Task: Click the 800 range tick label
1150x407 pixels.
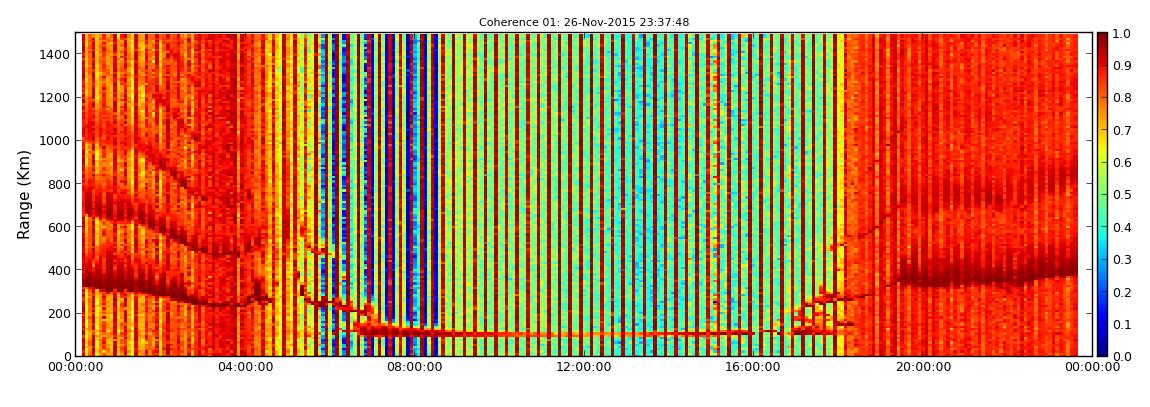Action: pos(59,184)
